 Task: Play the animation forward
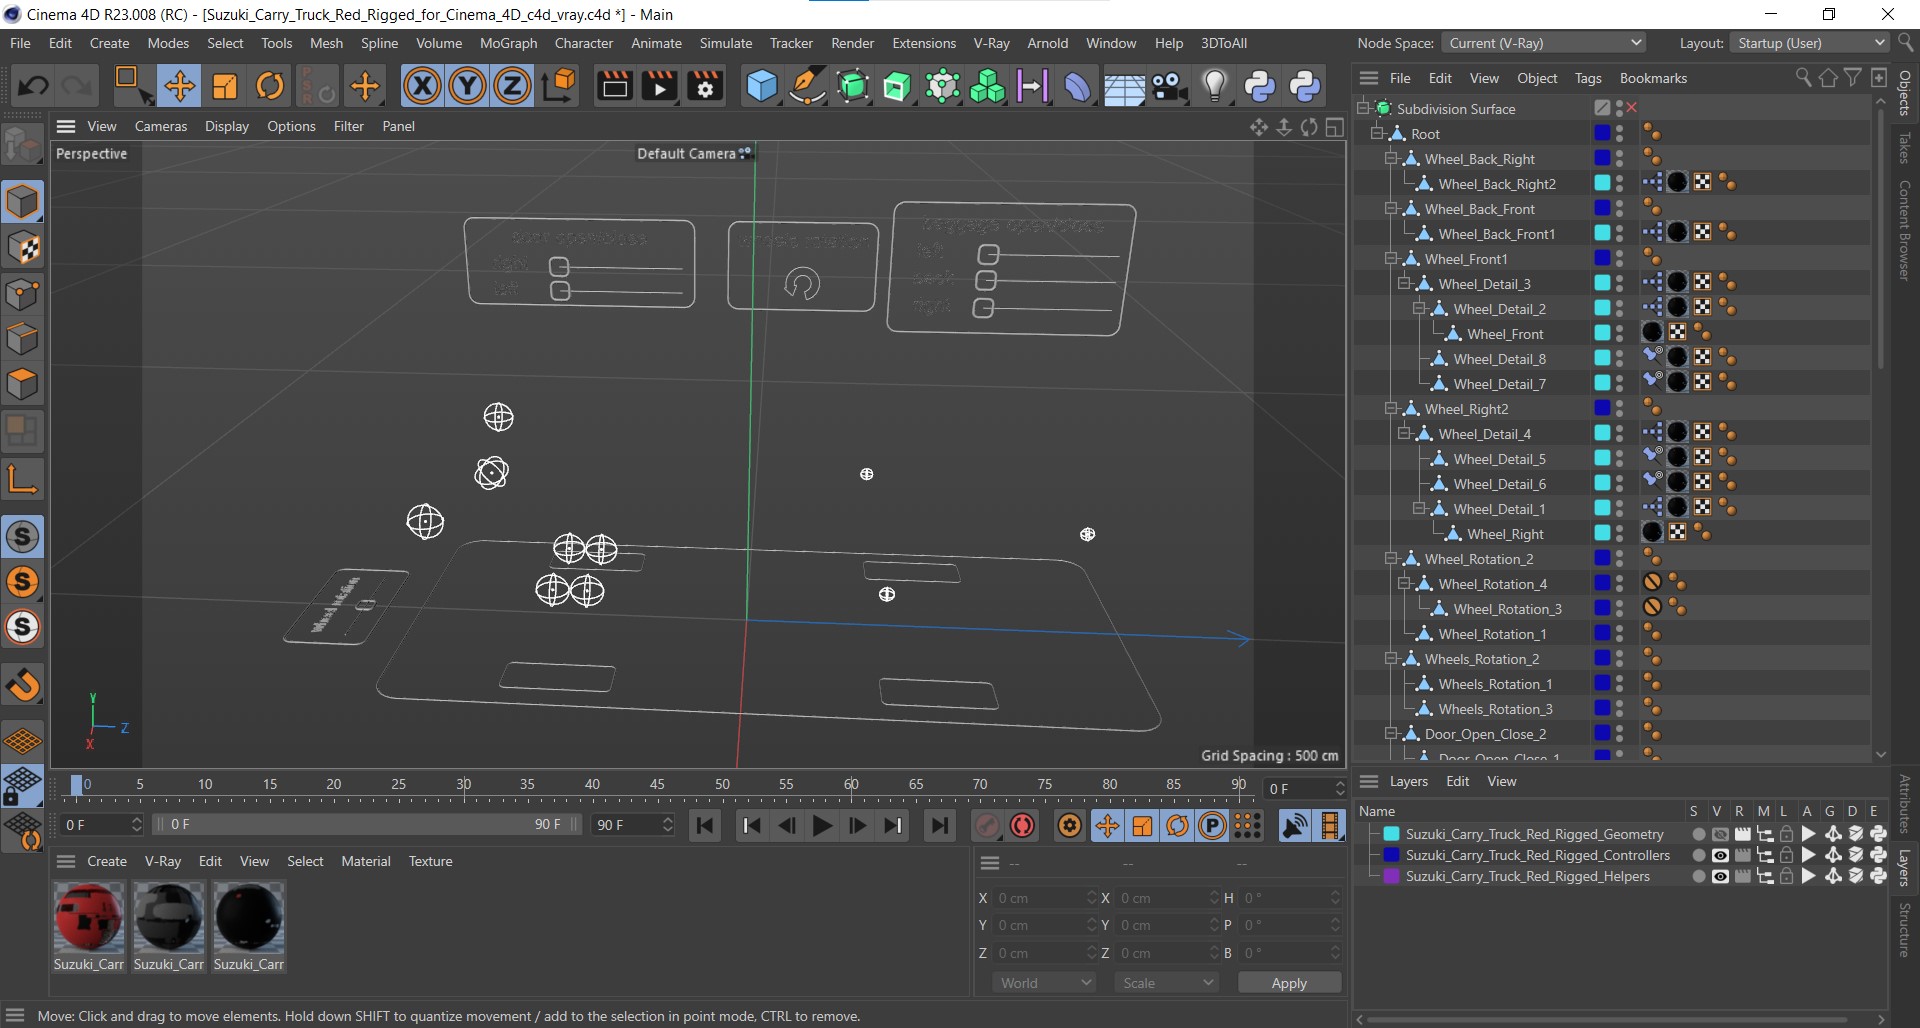pos(822,826)
